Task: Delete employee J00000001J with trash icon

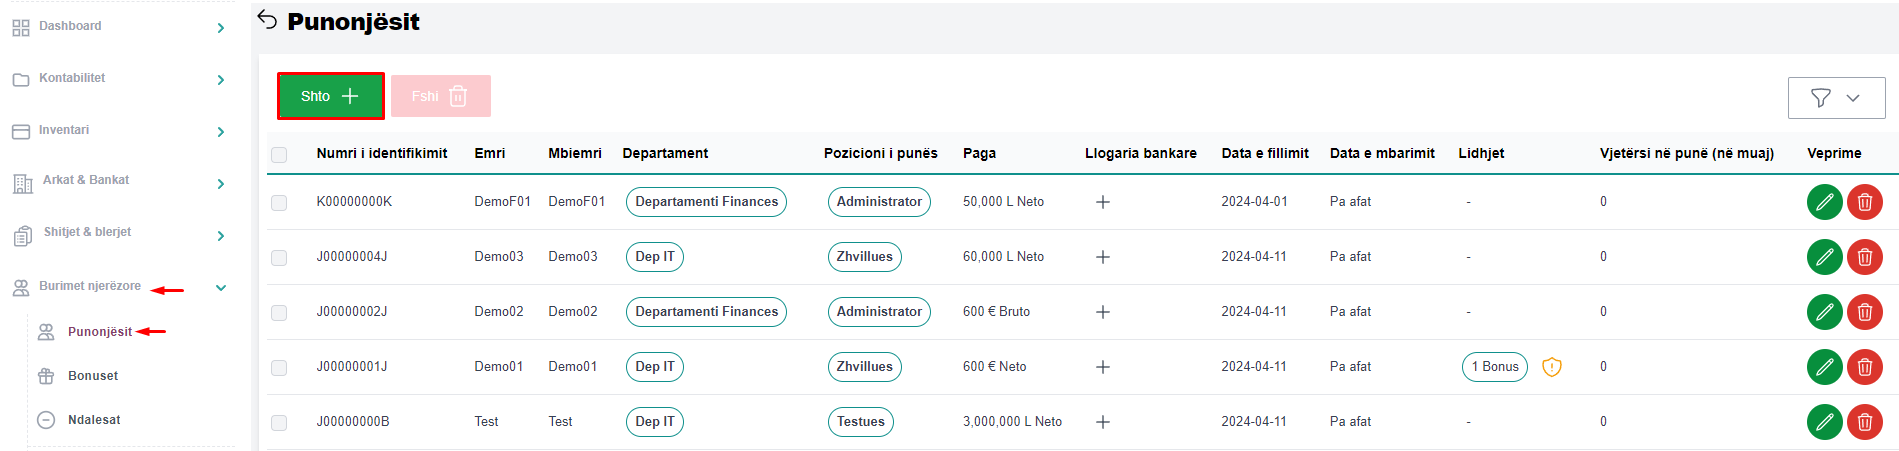Action: coord(1864,367)
